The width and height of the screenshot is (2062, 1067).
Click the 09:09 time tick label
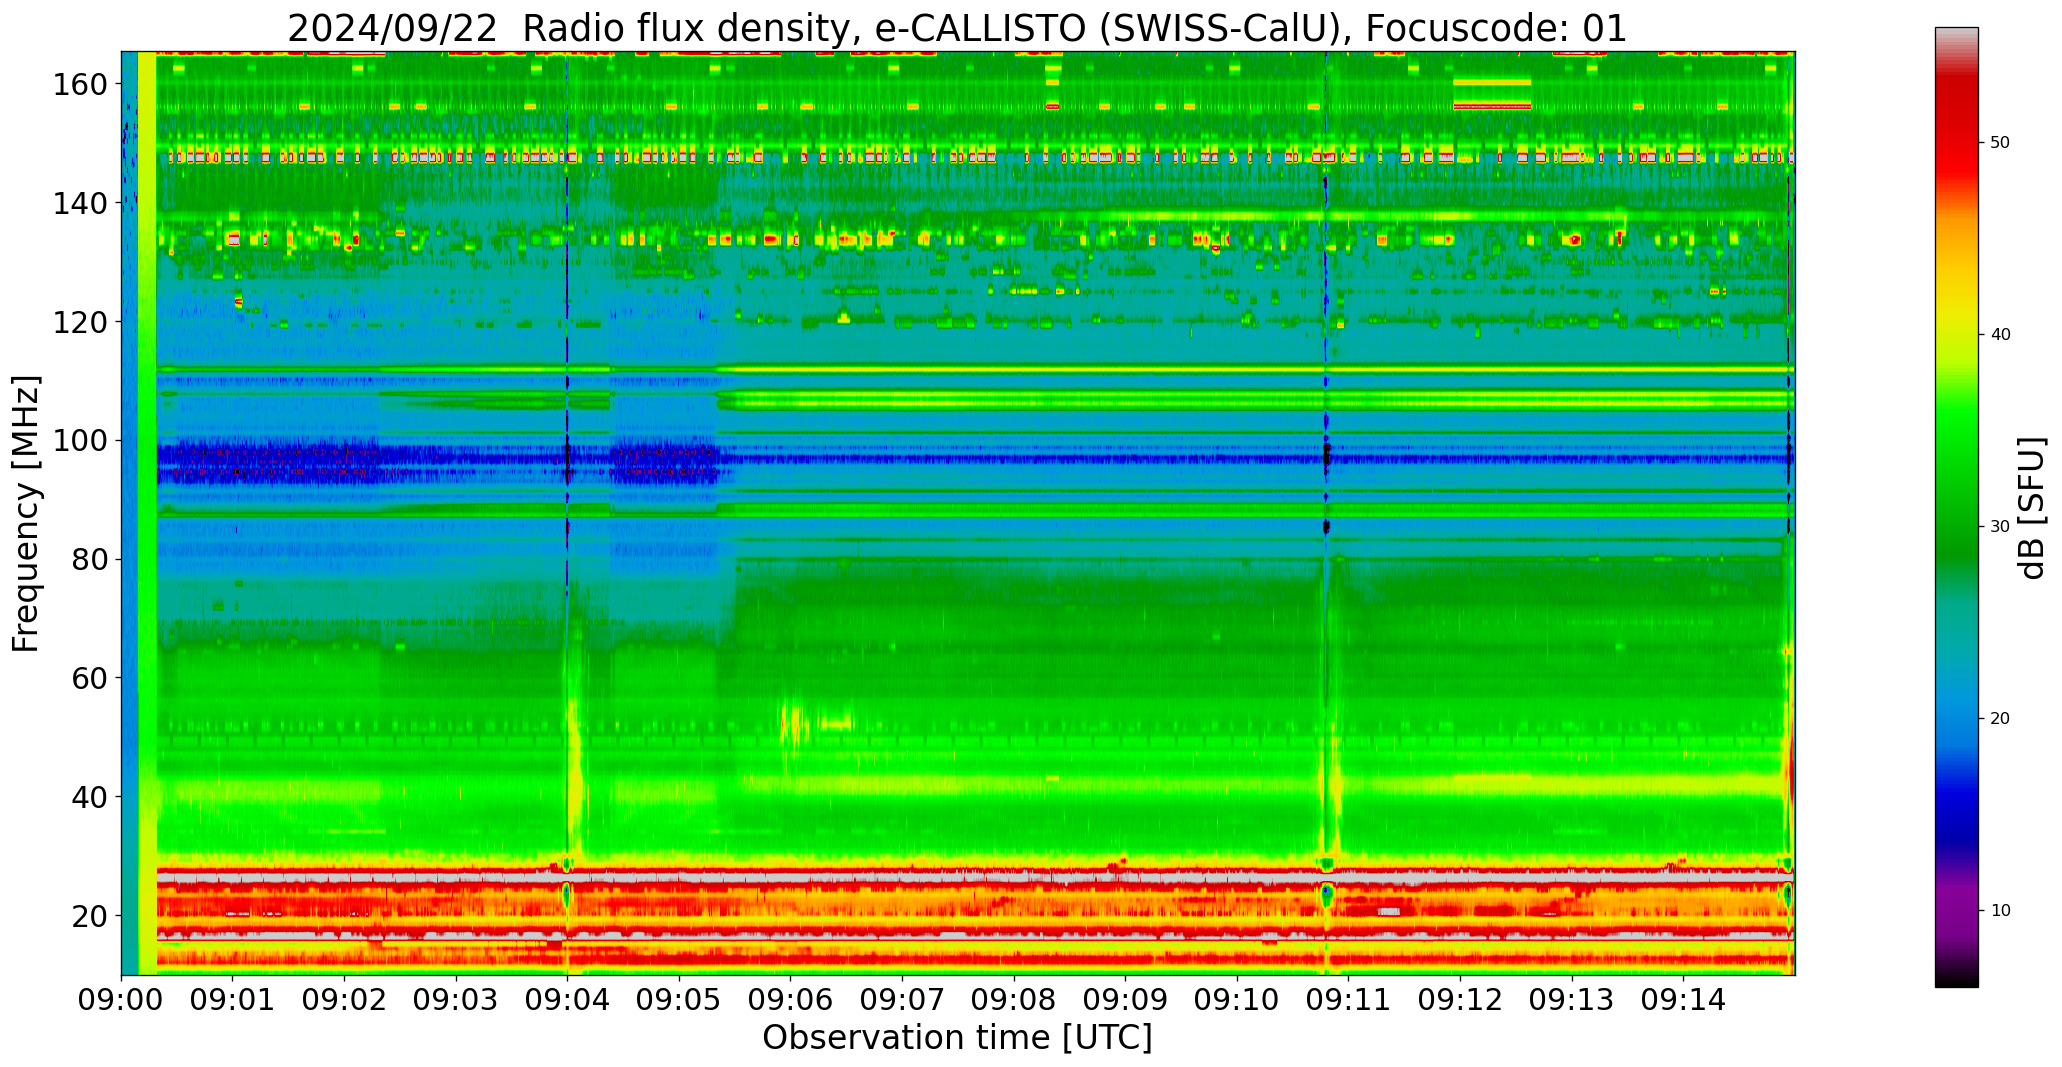[x=1126, y=1002]
